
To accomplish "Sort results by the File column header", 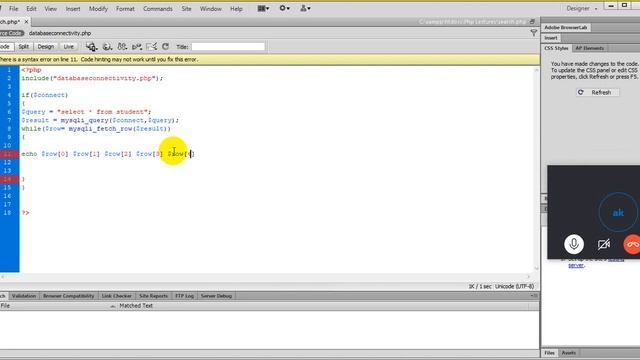I will coord(57,306).
